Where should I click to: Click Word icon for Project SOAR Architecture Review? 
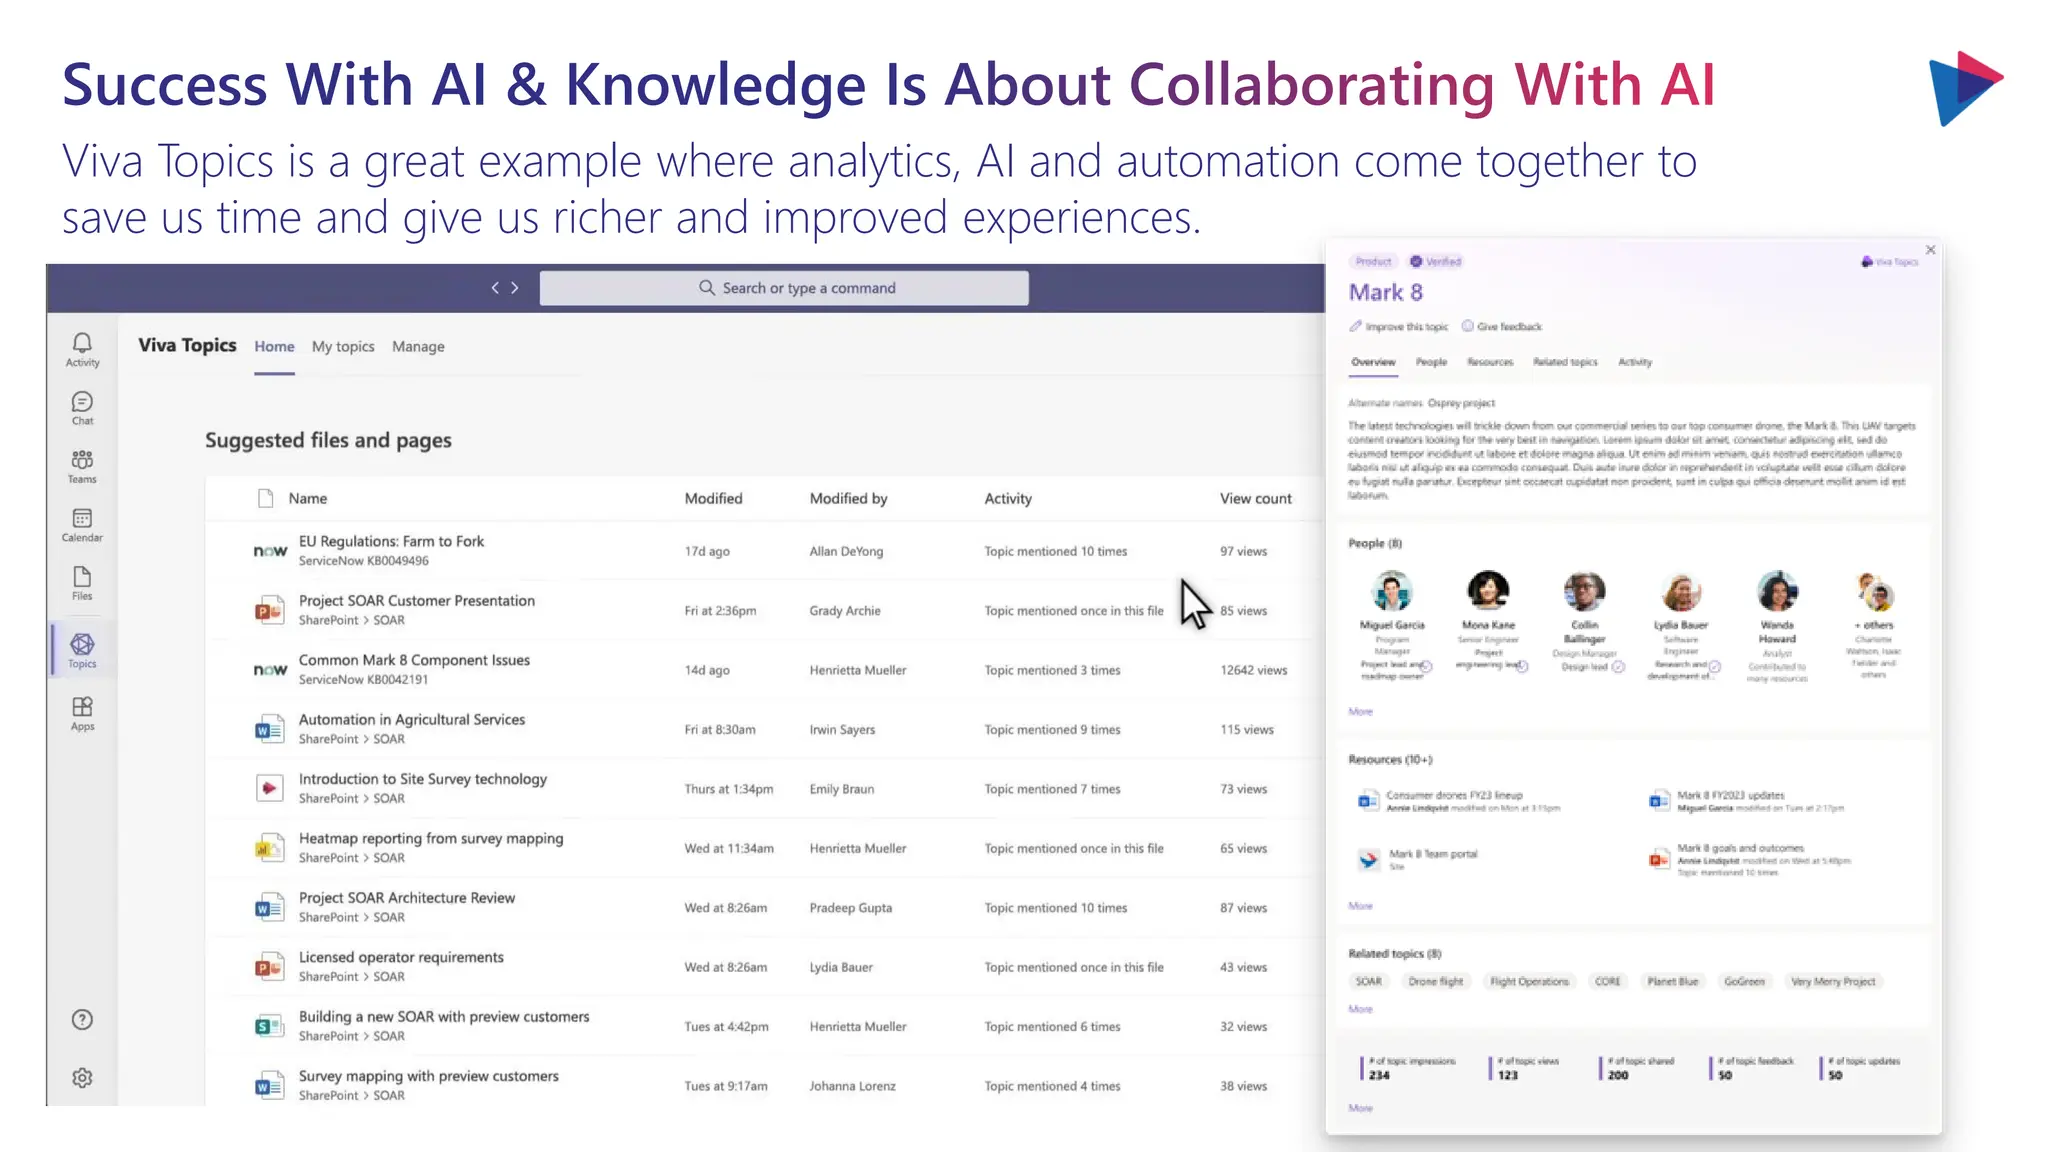[268, 908]
